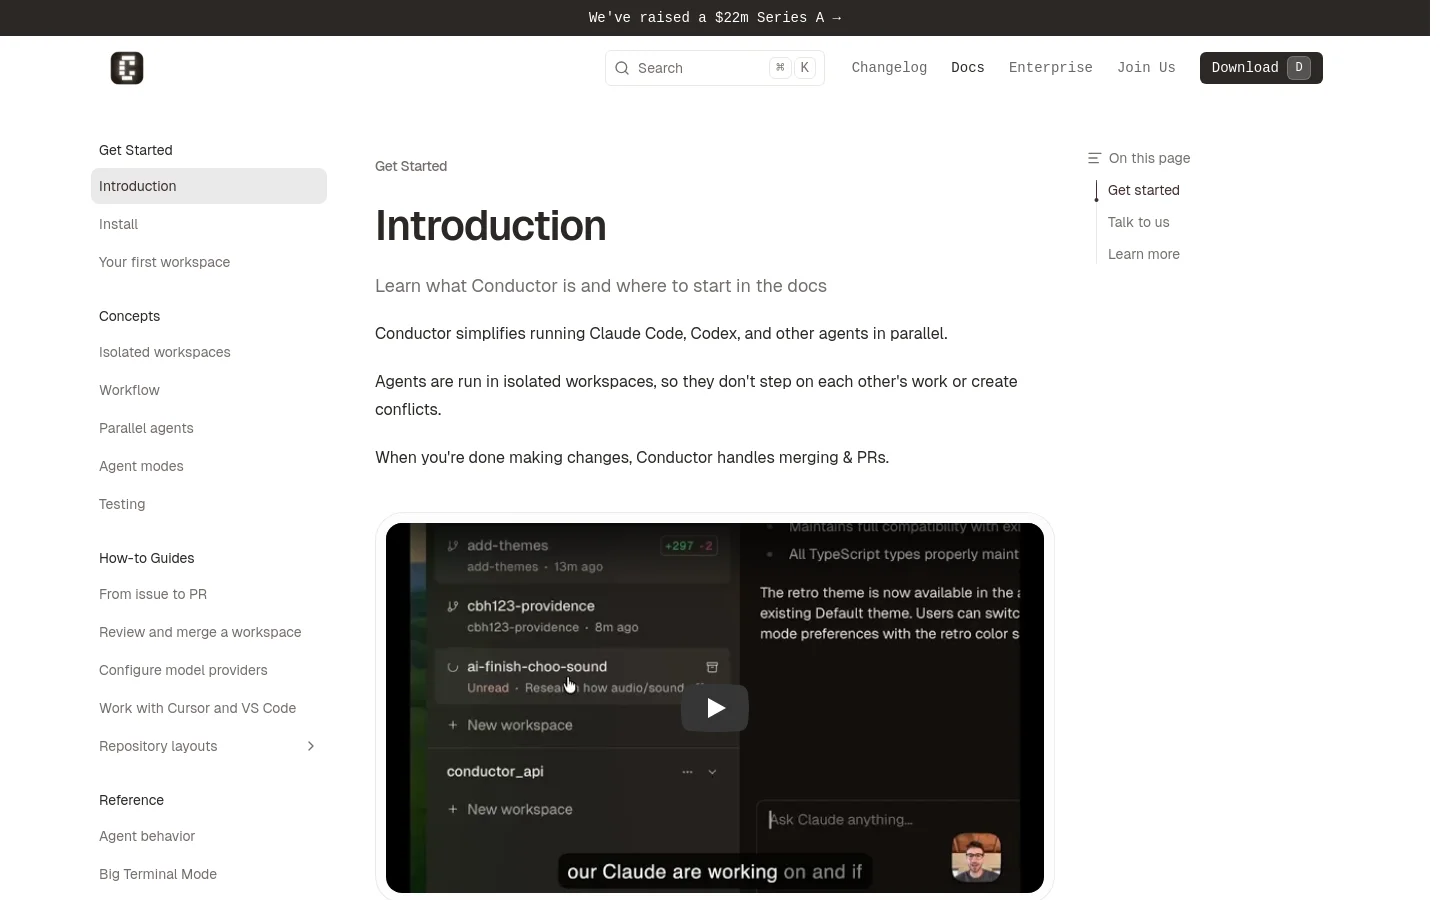Image resolution: width=1440 pixels, height=900 pixels.
Task: Click New workspace under conductor_api in video
Action: click(x=510, y=809)
